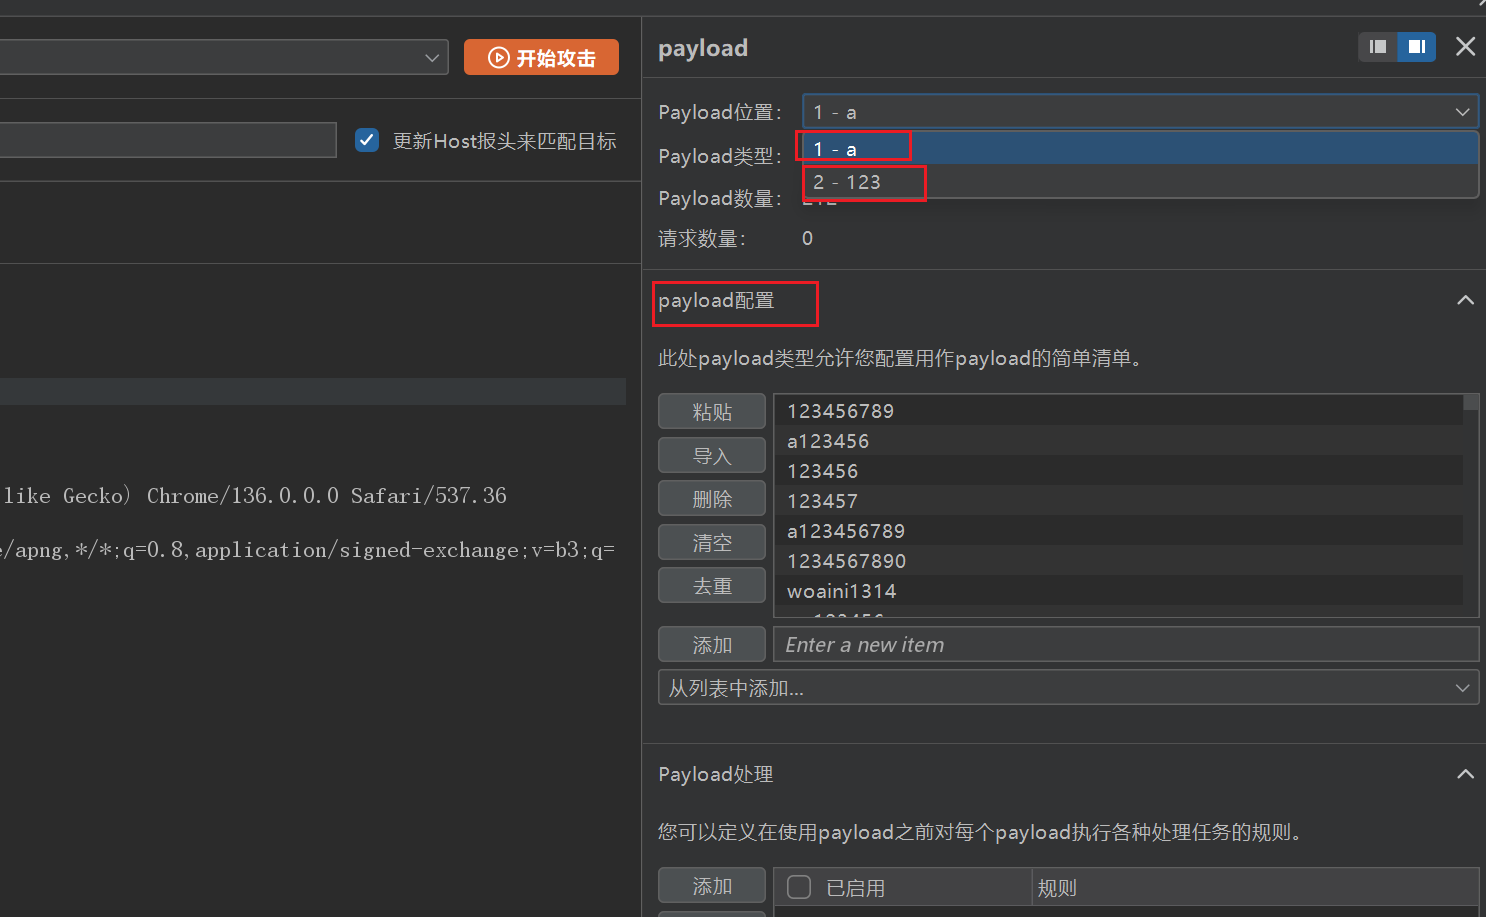Screen dimensions: 1486x917
Task: Click the 删除 delete button
Action: pos(712,499)
